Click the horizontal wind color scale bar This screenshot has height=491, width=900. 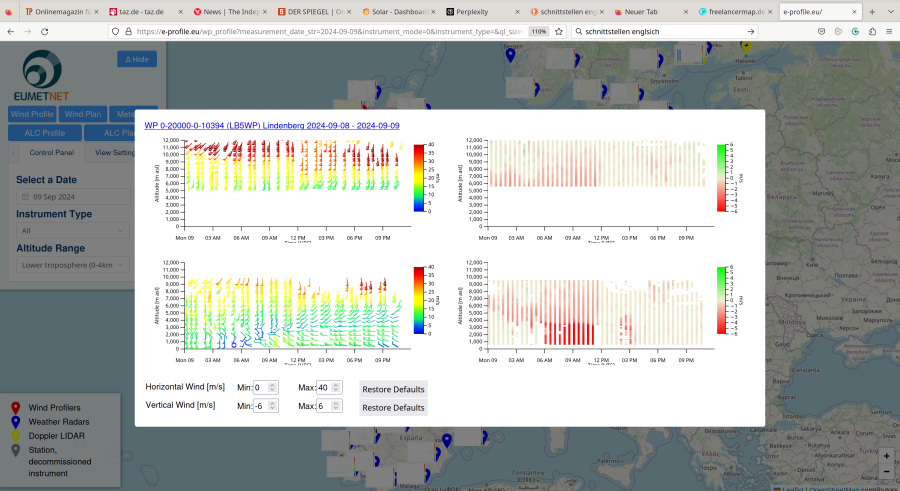tap(418, 176)
